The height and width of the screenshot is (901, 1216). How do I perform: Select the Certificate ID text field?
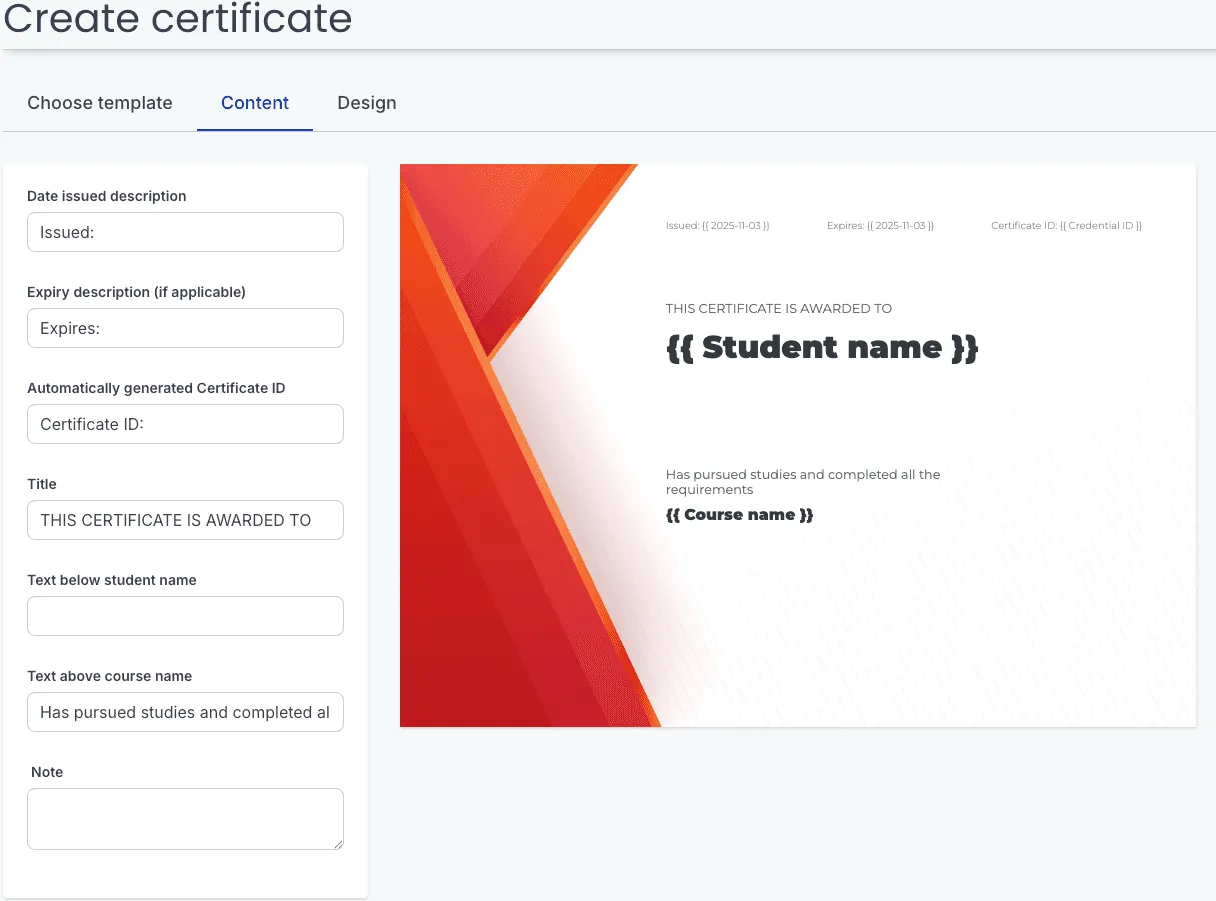click(185, 424)
